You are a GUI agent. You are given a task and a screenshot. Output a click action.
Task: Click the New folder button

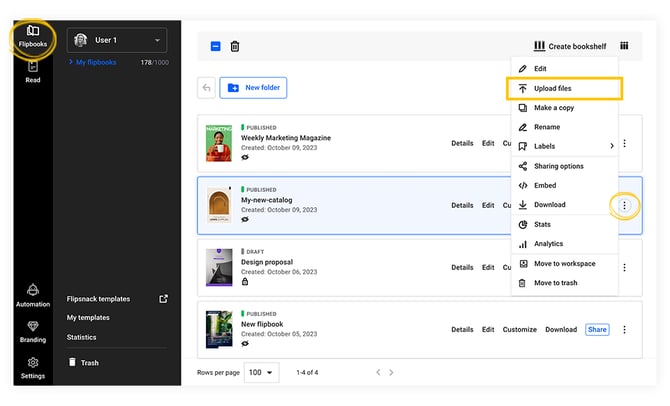253,88
